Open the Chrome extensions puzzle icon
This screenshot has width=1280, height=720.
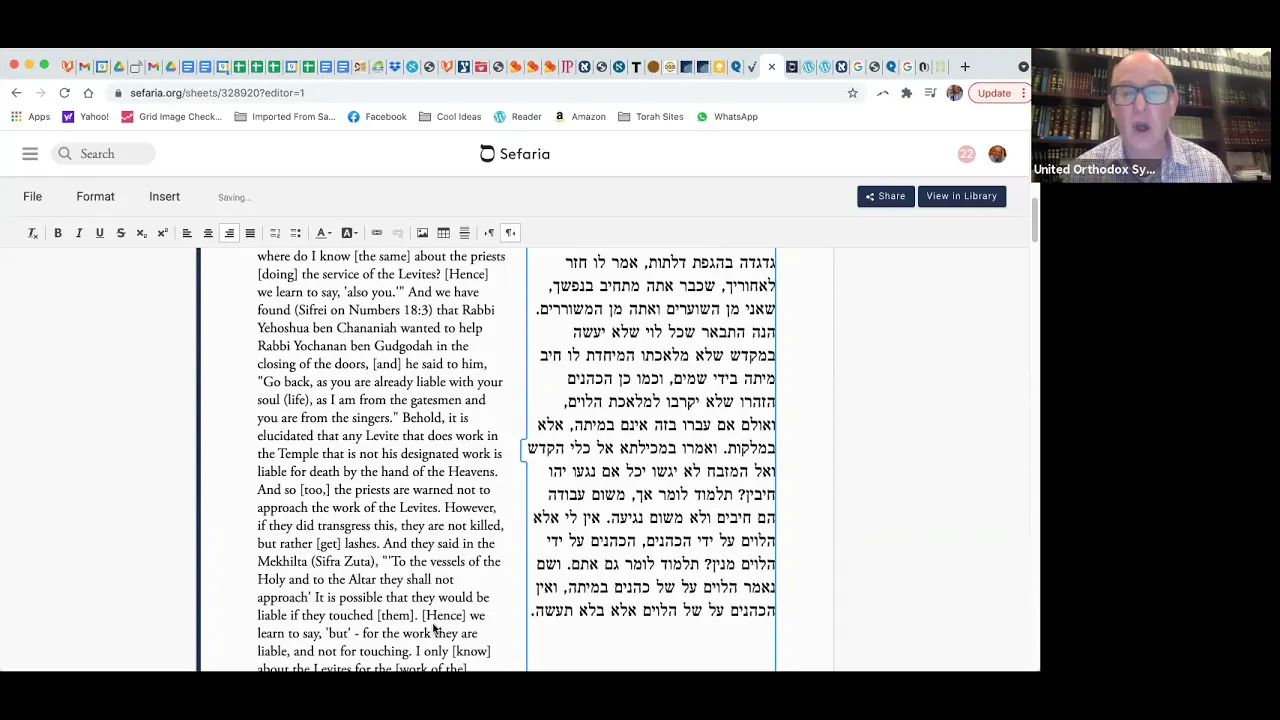(906, 93)
